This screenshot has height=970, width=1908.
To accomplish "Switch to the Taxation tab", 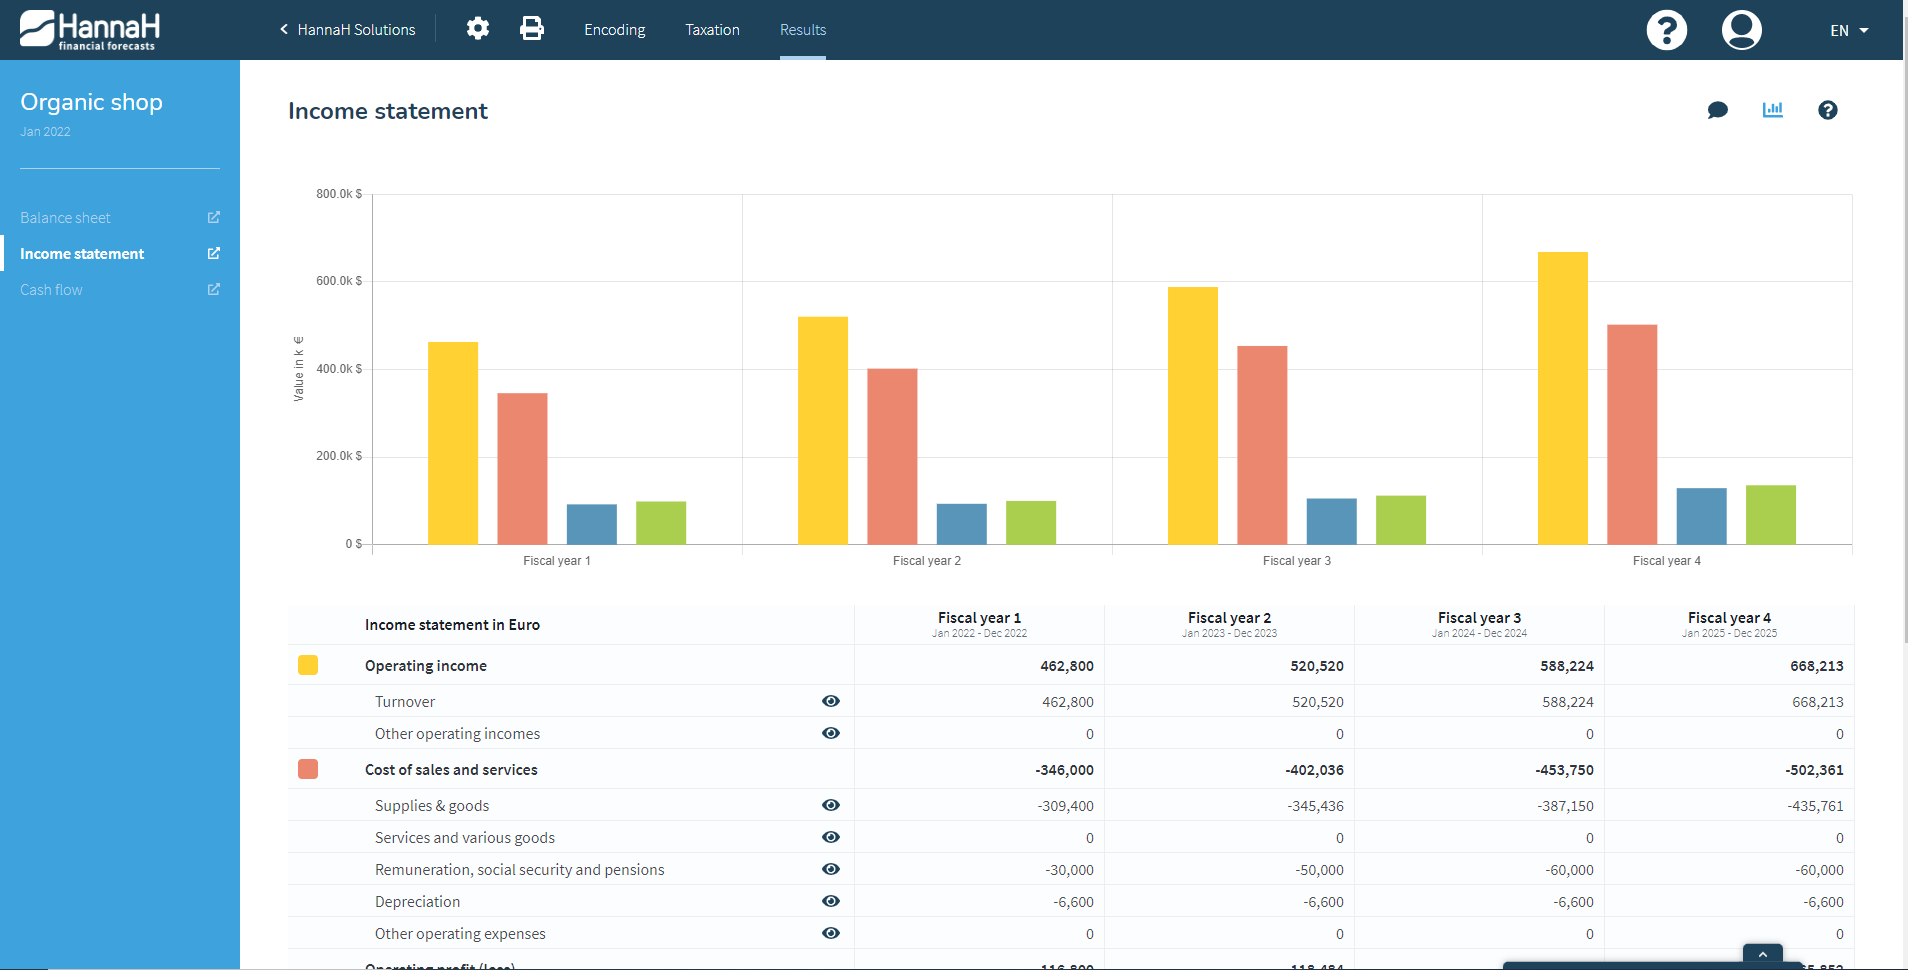I will coord(713,30).
